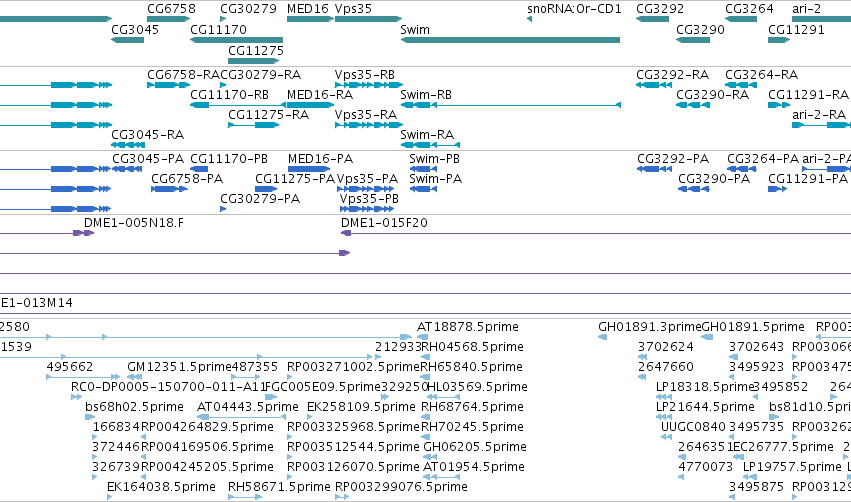Viewport: 851px width, 502px height.
Task: Open the MED16-PA protein label
Action: click(x=320, y=158)
